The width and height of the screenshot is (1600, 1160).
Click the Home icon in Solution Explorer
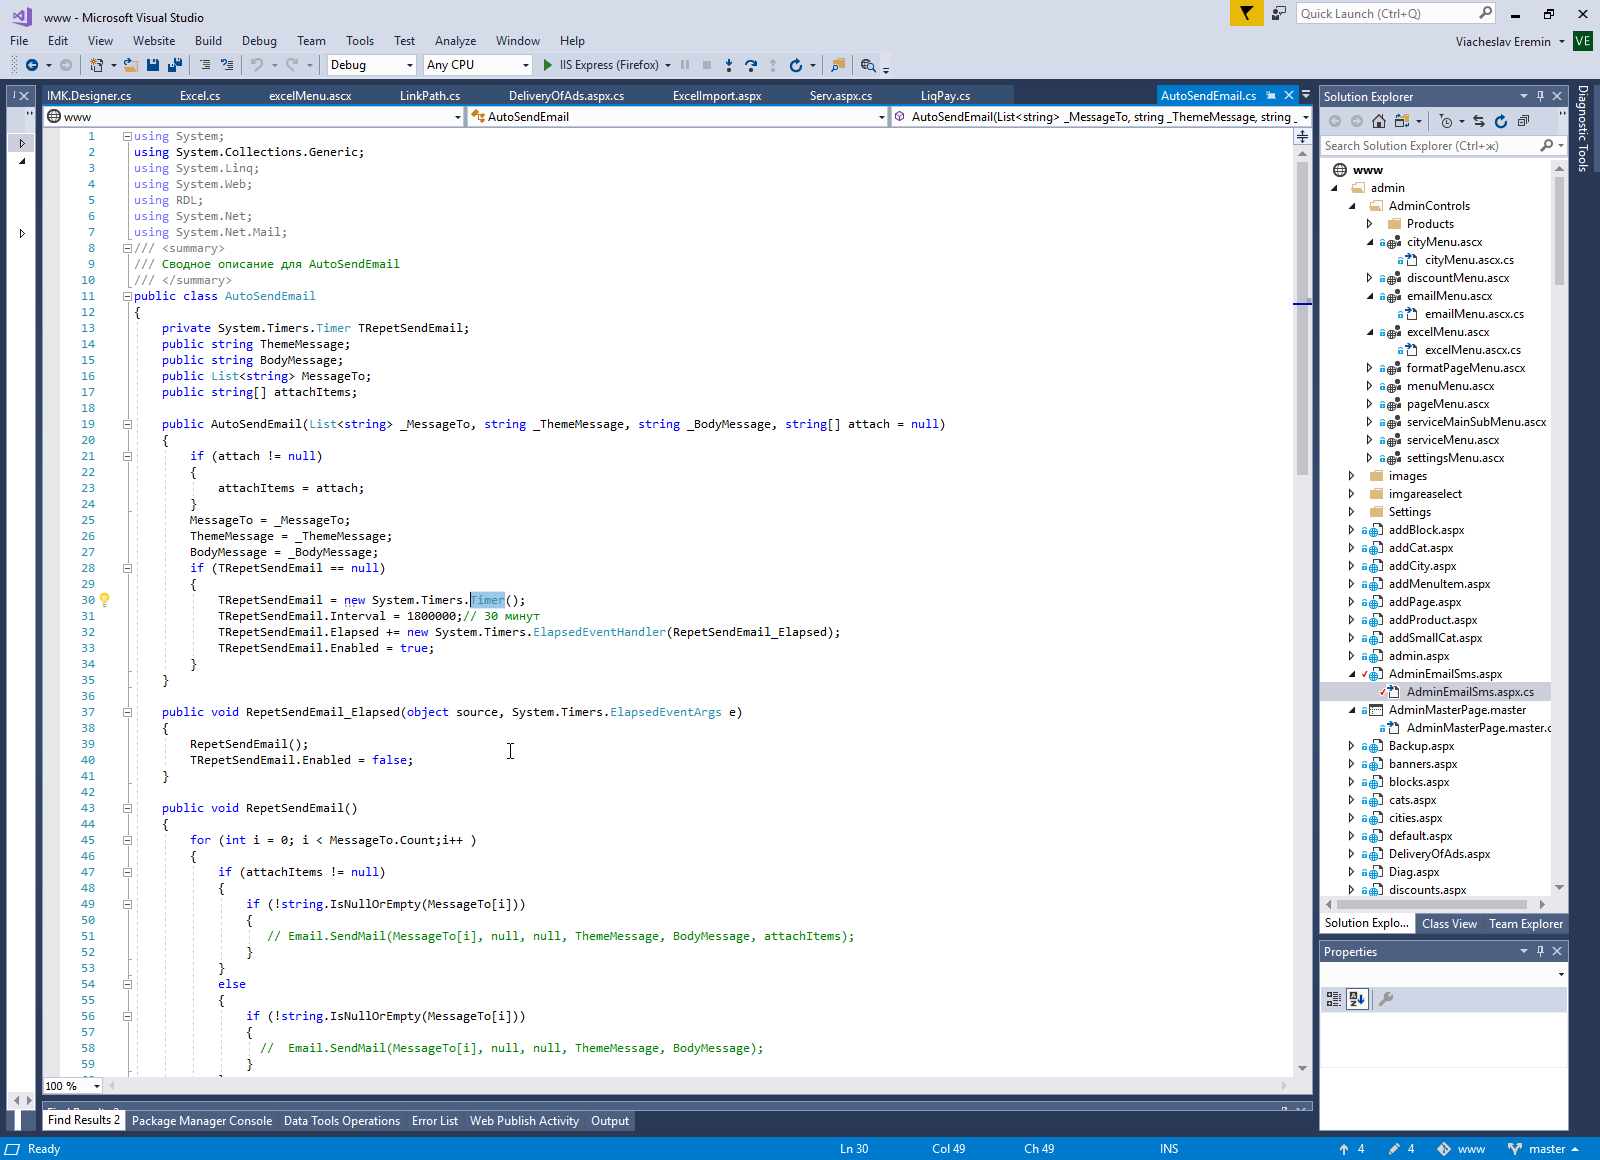pyautogui.click(x=1379, y=121)
